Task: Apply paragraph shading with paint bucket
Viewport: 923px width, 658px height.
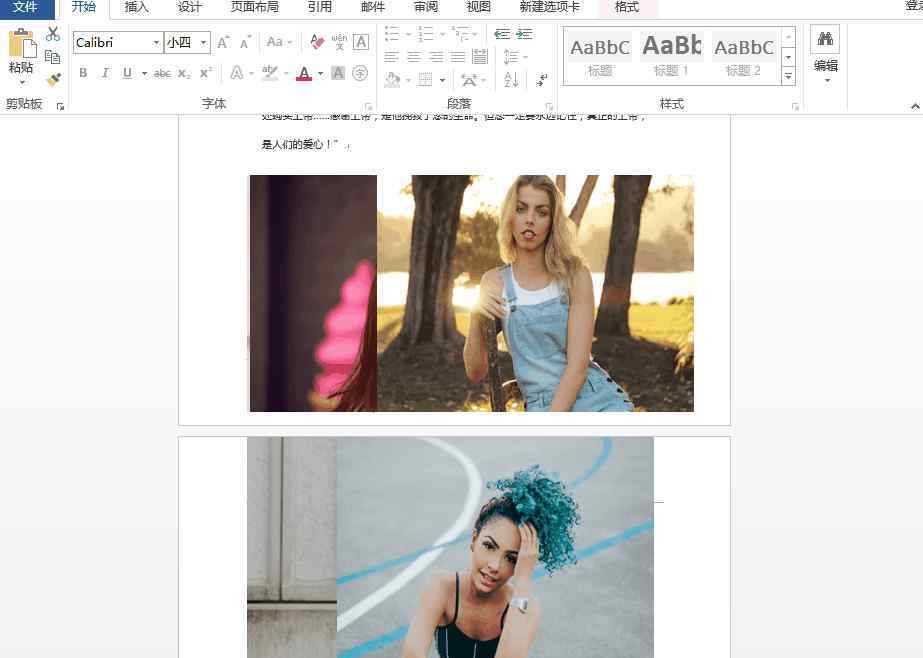Action: click(x=392, y=79)
